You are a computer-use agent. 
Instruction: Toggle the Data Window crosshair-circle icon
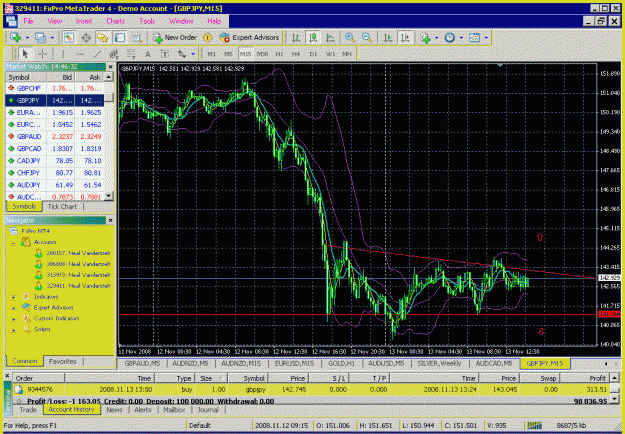point(86,37)
